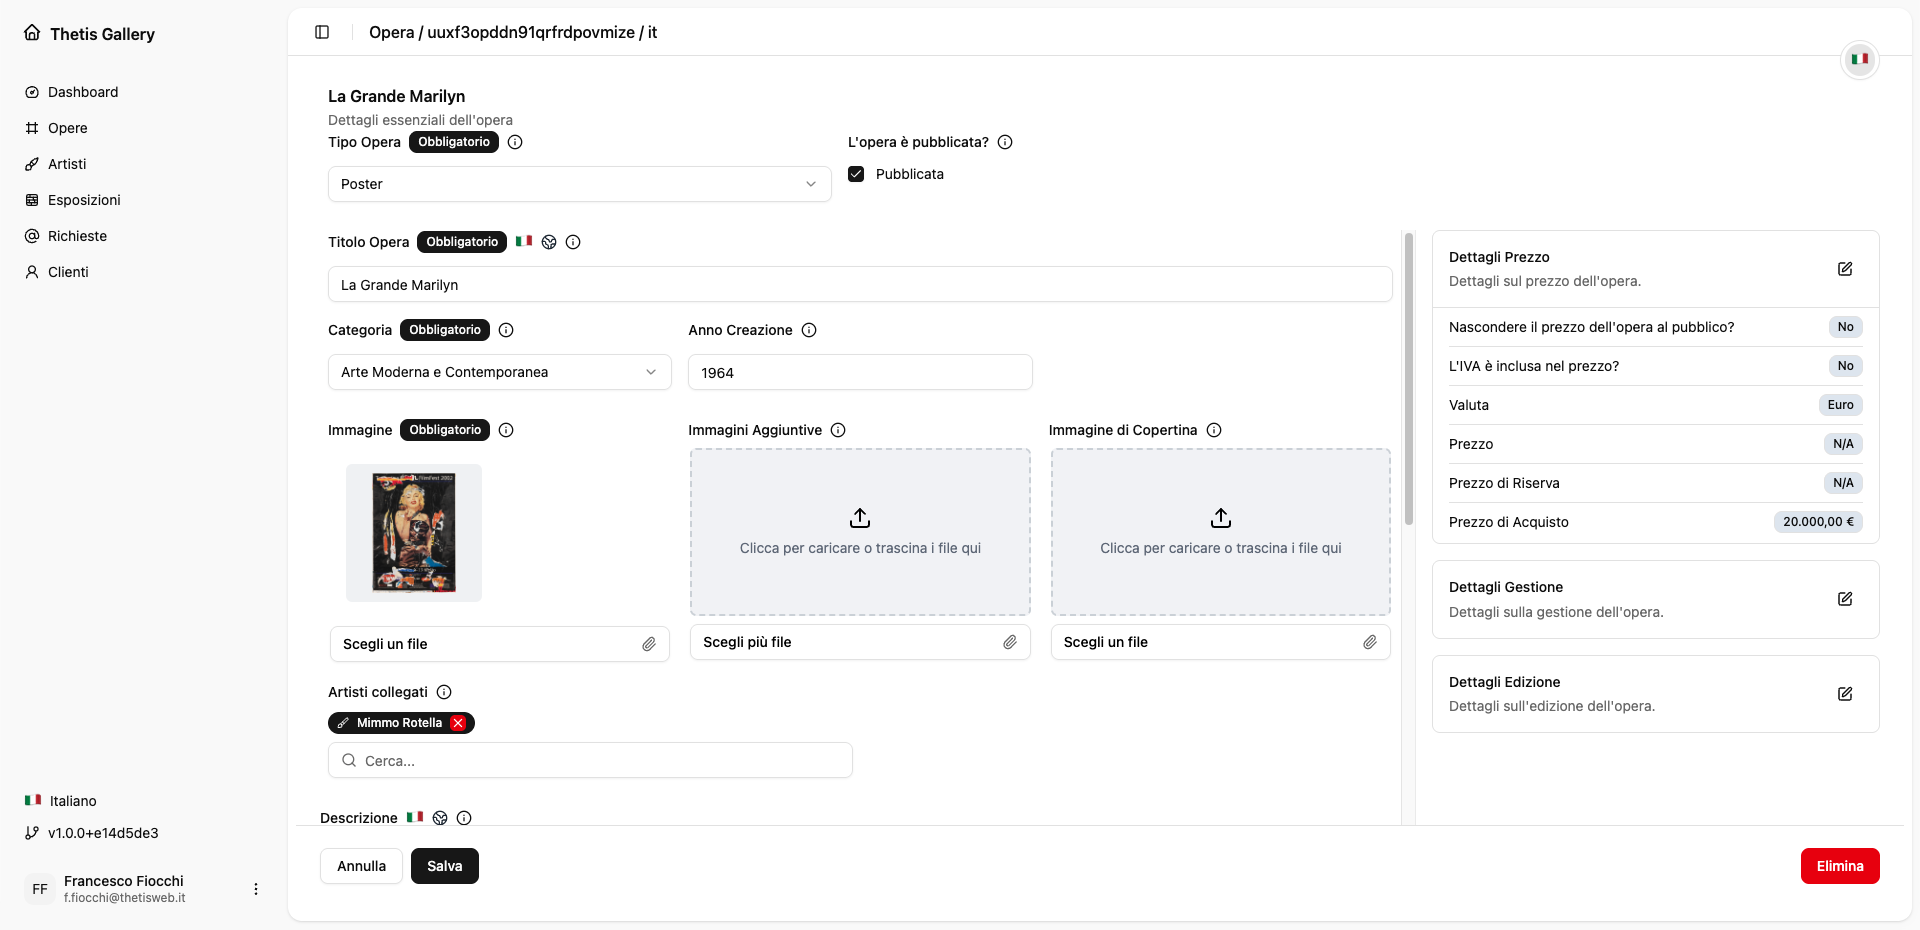1920x930 pixels.
Task: Click the info icon beside Tipo Opera
Action: pyautogui.click(x=515, y=142)
